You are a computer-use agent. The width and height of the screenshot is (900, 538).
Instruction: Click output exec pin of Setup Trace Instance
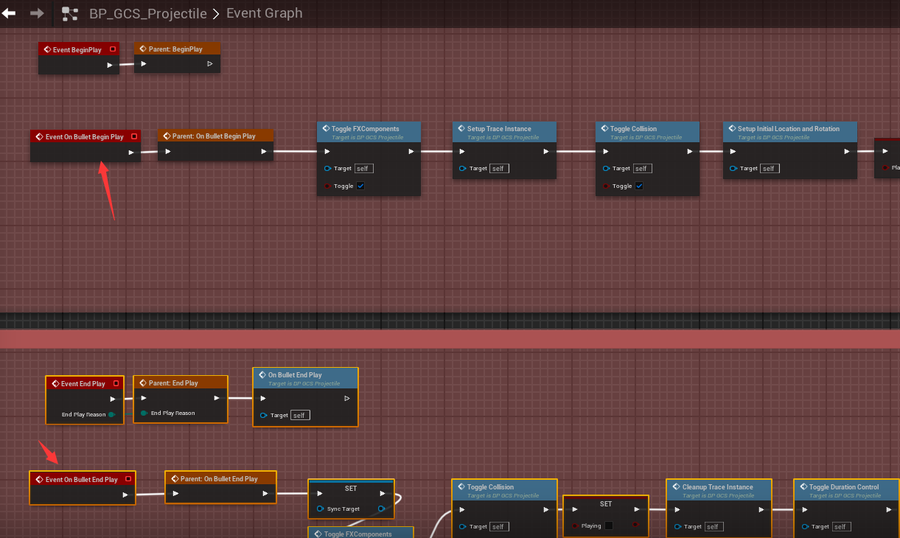click(x=546, y=152)
